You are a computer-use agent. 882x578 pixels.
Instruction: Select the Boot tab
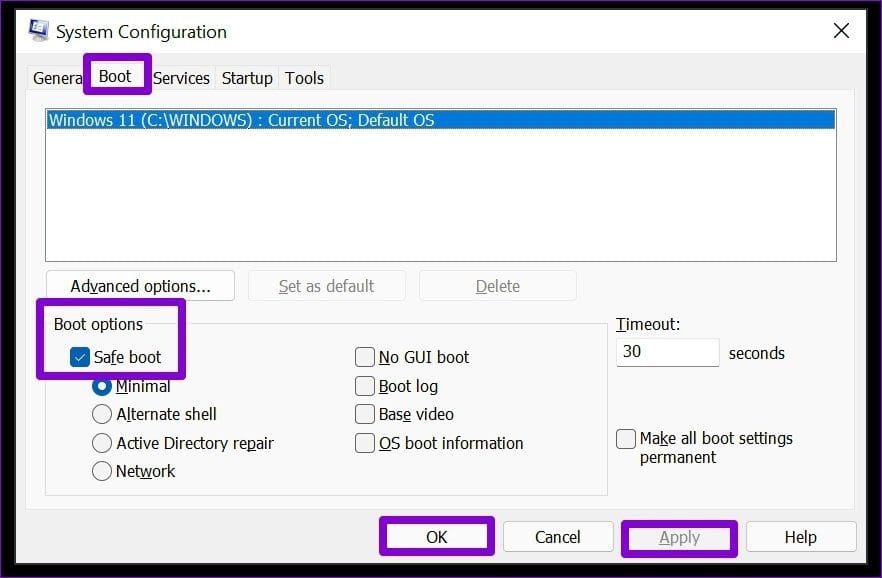click(x=116, y=76)
